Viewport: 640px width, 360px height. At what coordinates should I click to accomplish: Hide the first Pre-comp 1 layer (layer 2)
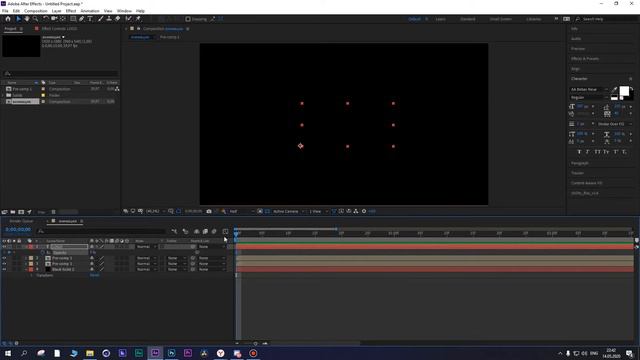click(x=4, y=258)
